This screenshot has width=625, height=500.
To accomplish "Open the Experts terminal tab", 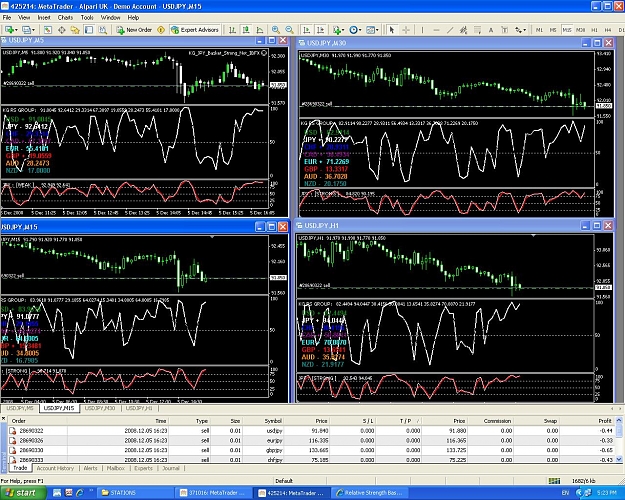I will pos(143,469).
